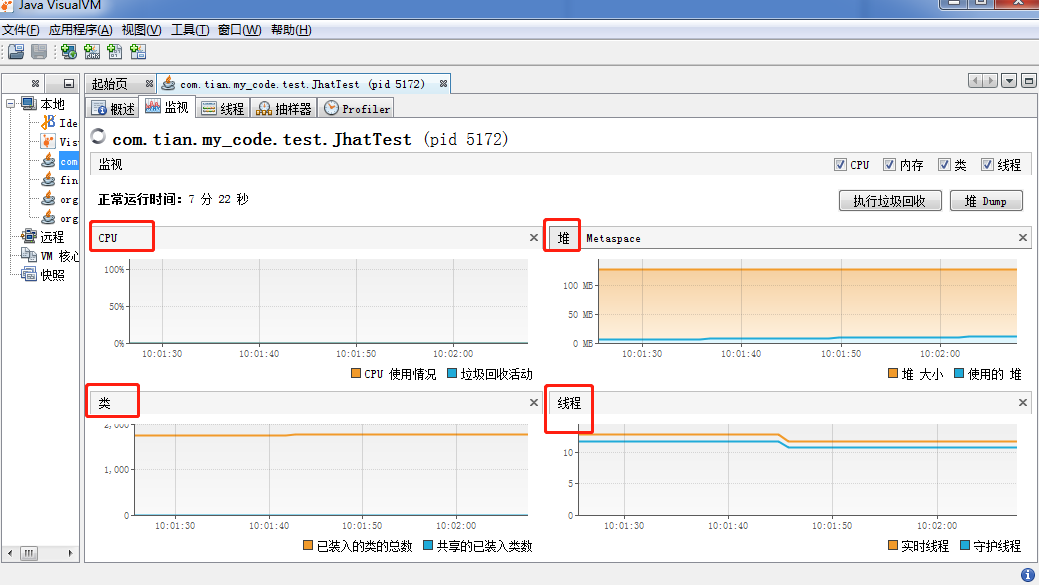
Task: Click the 共享的已装入类数 legend swatch
Action: pyautogui.click(x=427, y=545)
